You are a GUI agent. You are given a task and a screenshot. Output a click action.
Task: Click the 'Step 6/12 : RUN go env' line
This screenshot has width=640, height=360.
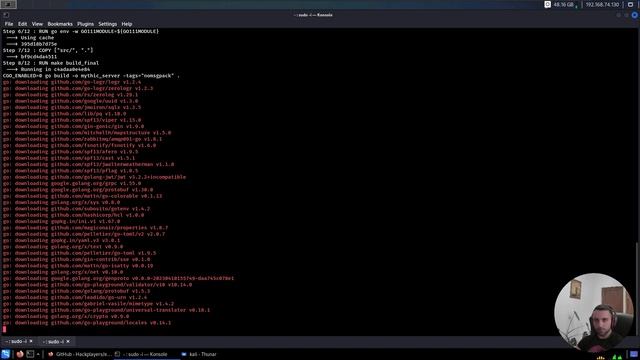click(x=81, y=31)
